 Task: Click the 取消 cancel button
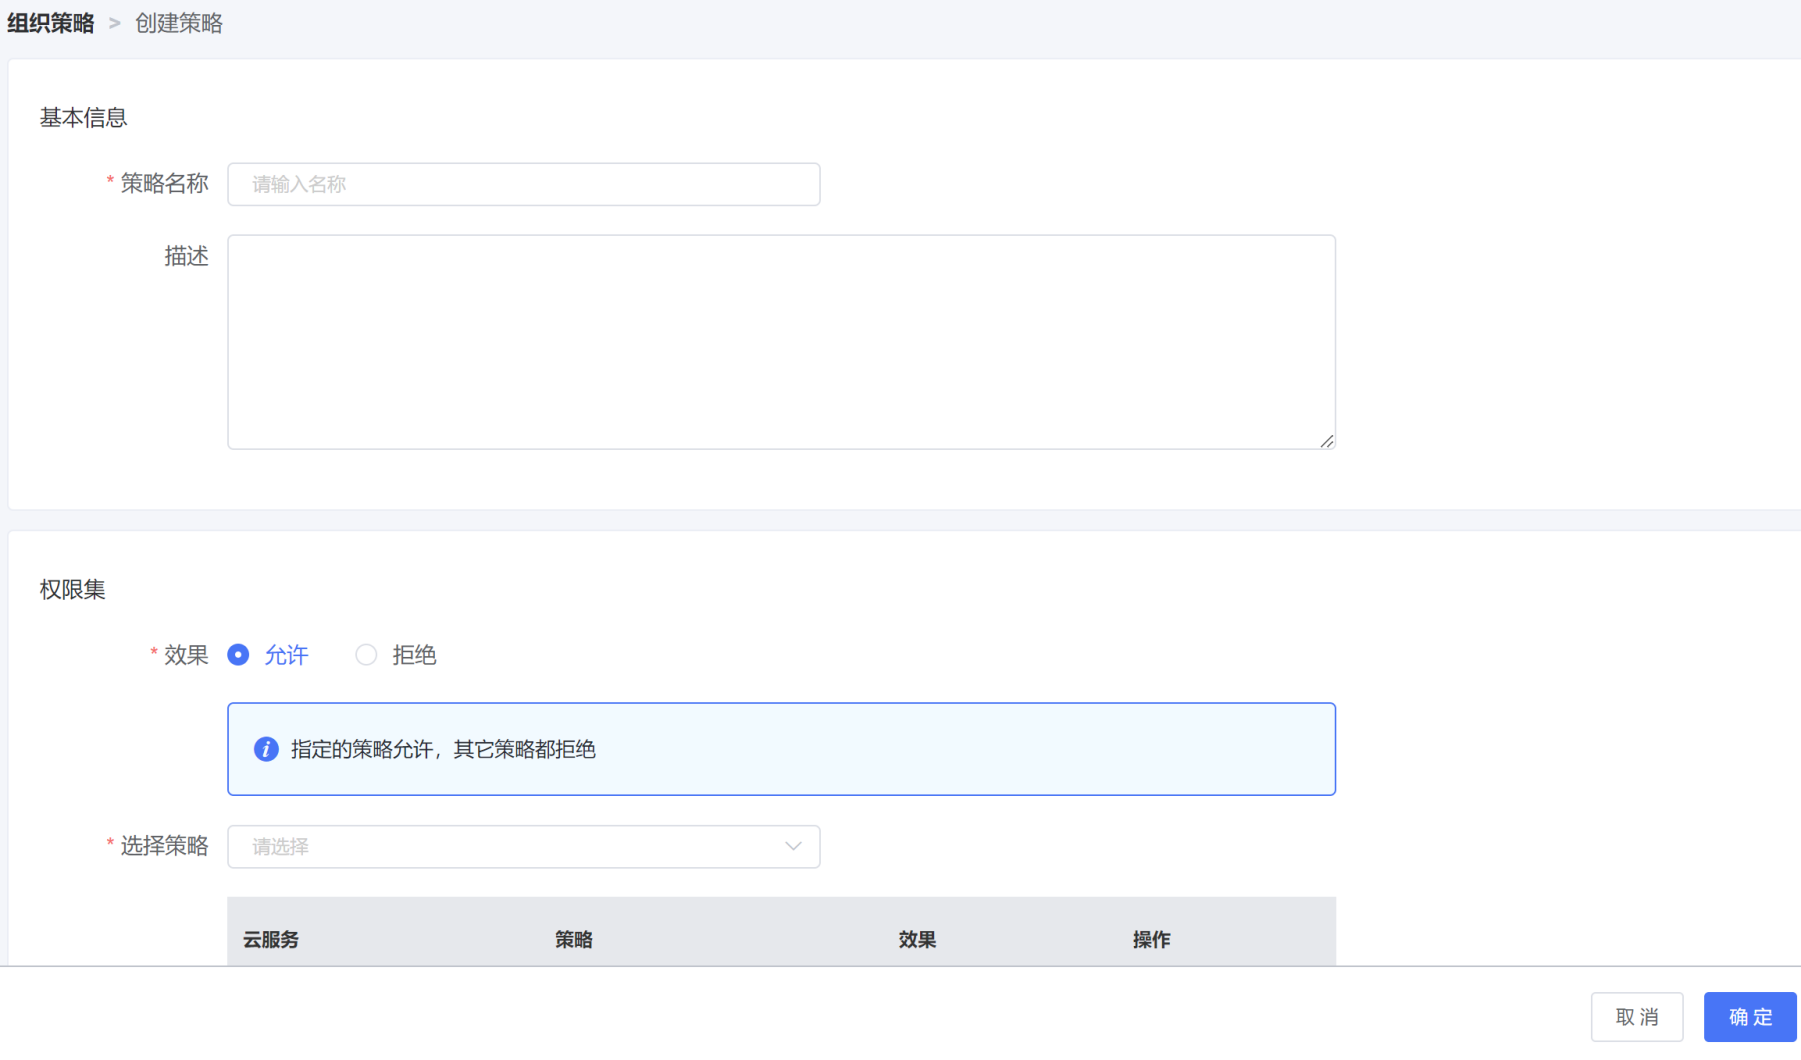[x=1637, y=1017]
